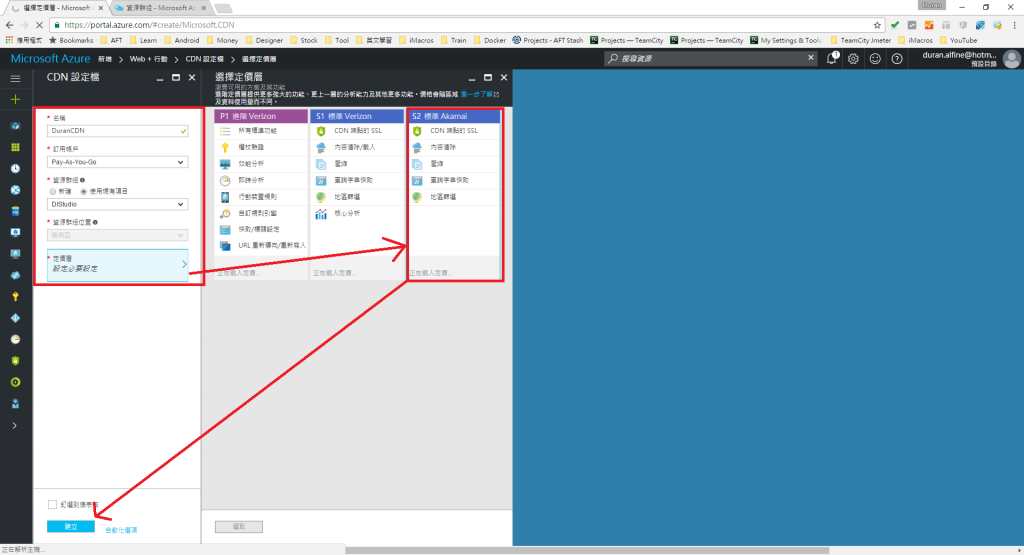Click the green SSL shield icon in S1

point(321,131)
